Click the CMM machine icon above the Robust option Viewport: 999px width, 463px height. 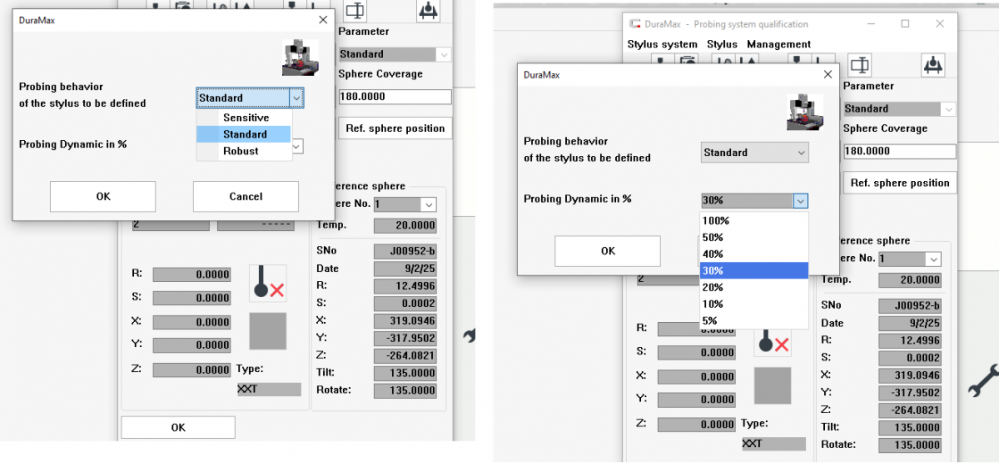point(299,55)
